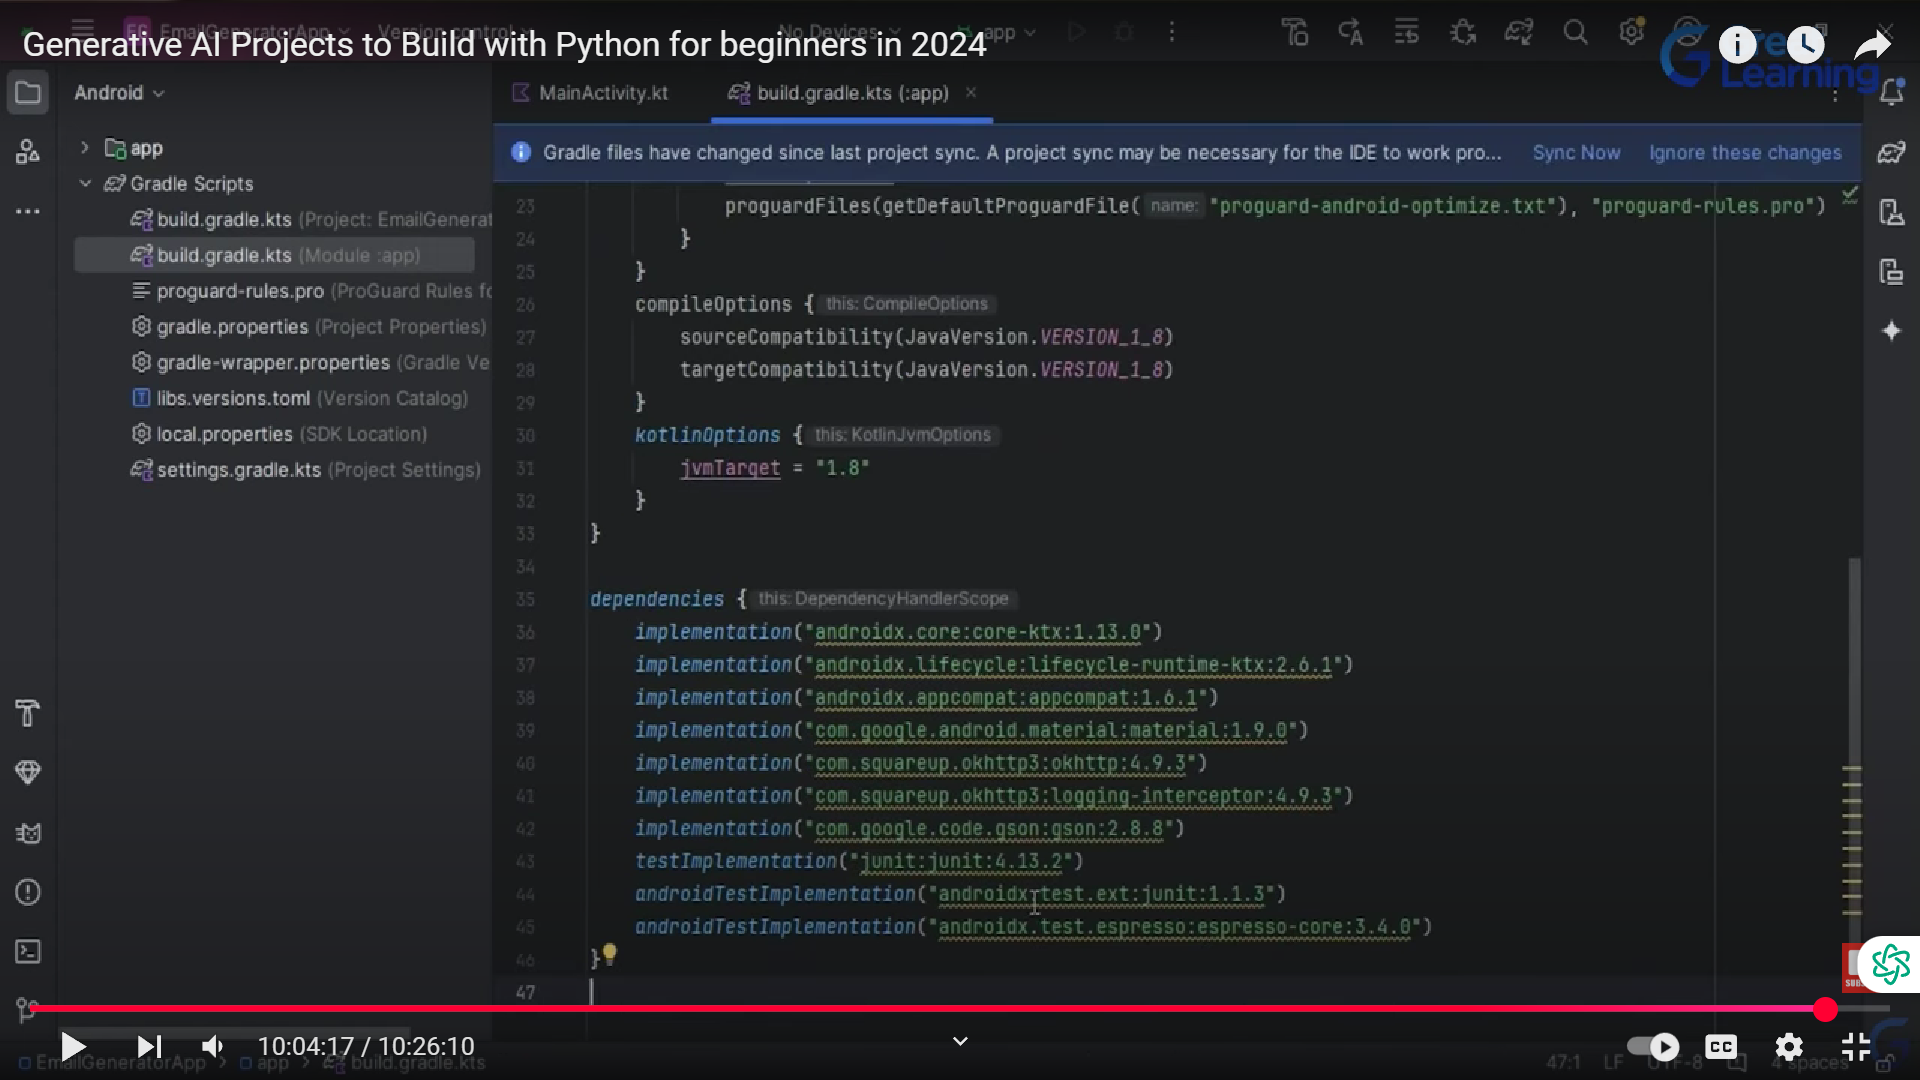Exit fullscreen mode
This screenshot has height=1080, width=1920.
tap(1856, 1047)
